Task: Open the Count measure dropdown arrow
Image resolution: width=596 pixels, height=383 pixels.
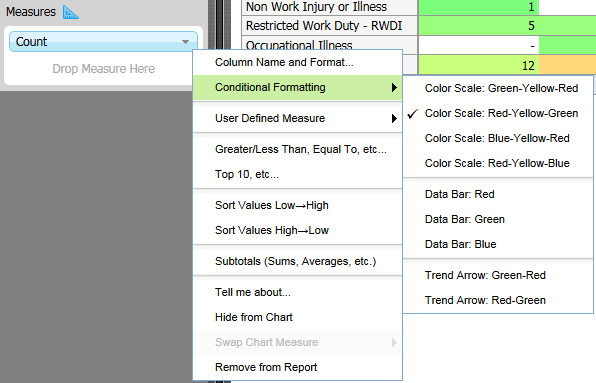Action: tap(185, 42)
